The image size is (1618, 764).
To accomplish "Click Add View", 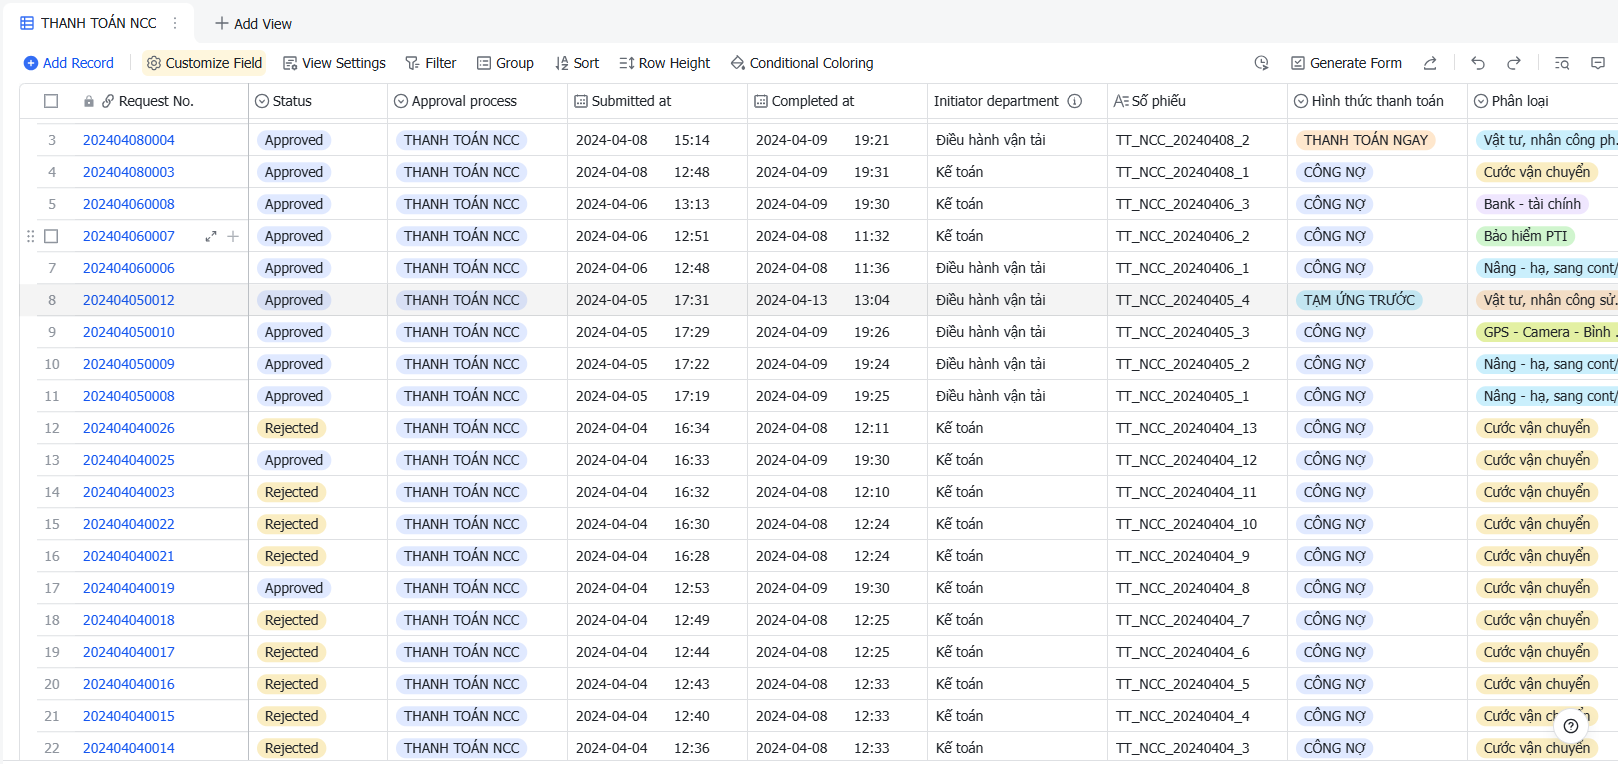I will 254,24.
